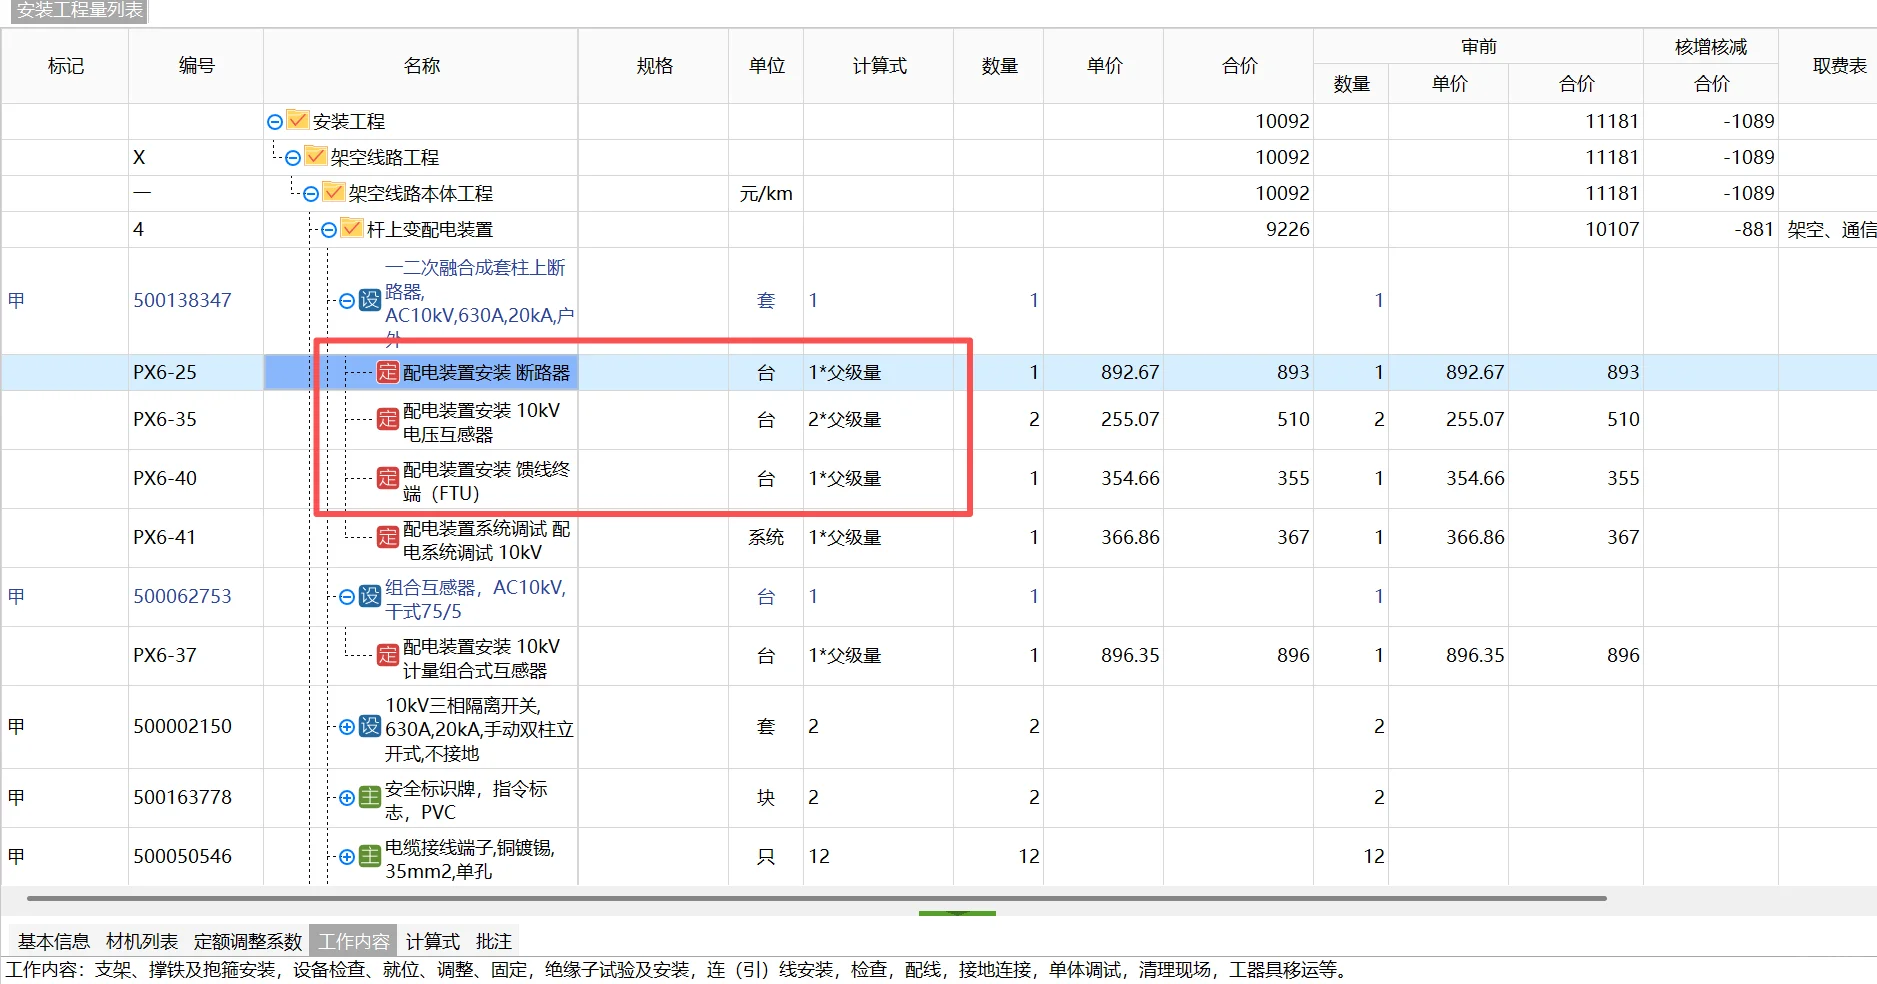Click code PX6-41
This screenshot has height=984, width=1877.
pyautogui.click(x=165, y=537)
